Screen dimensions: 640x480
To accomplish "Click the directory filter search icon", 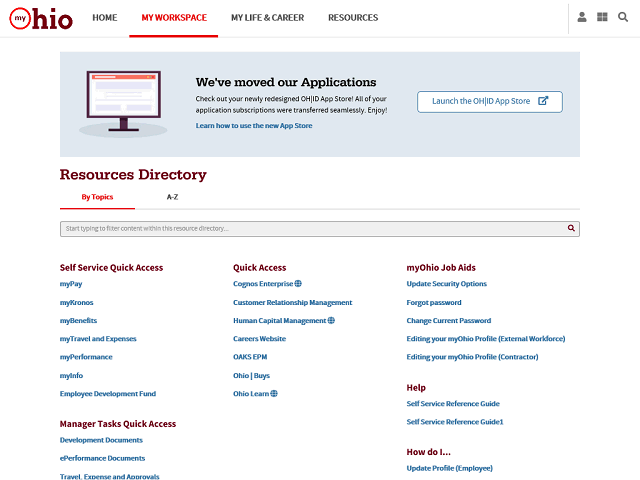I will click(x=571, y=228).
